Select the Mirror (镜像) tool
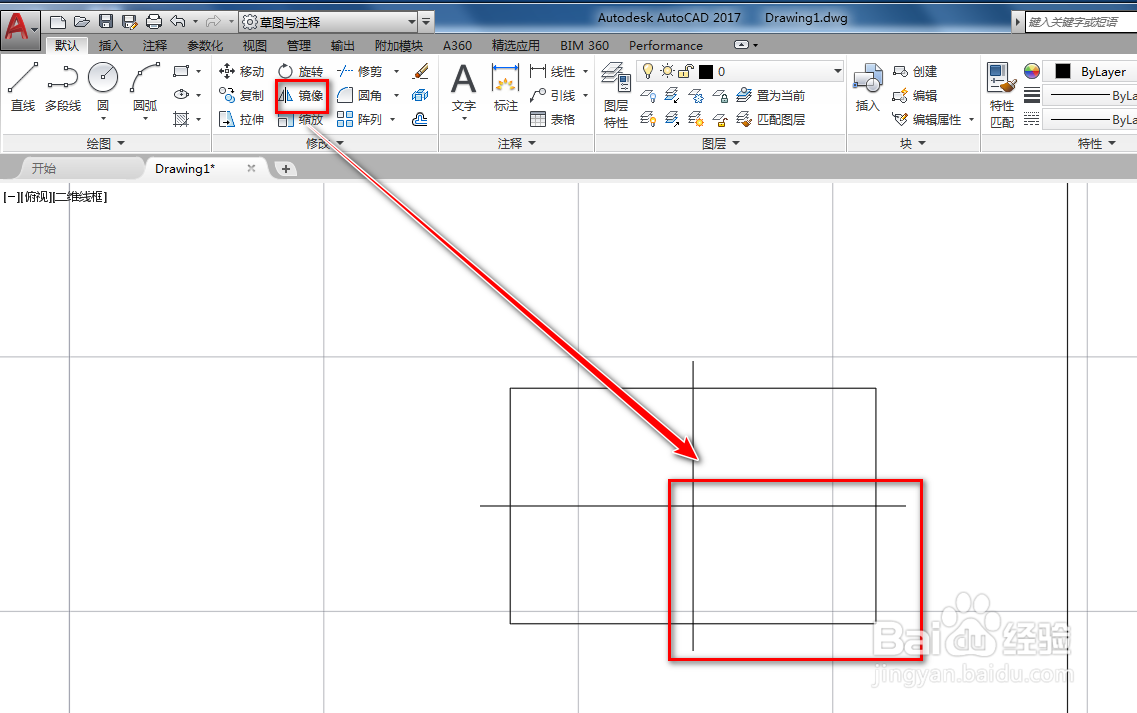The width and height of the screenshot is (1137, 713). pyautogui.click(x=302, y=95)
